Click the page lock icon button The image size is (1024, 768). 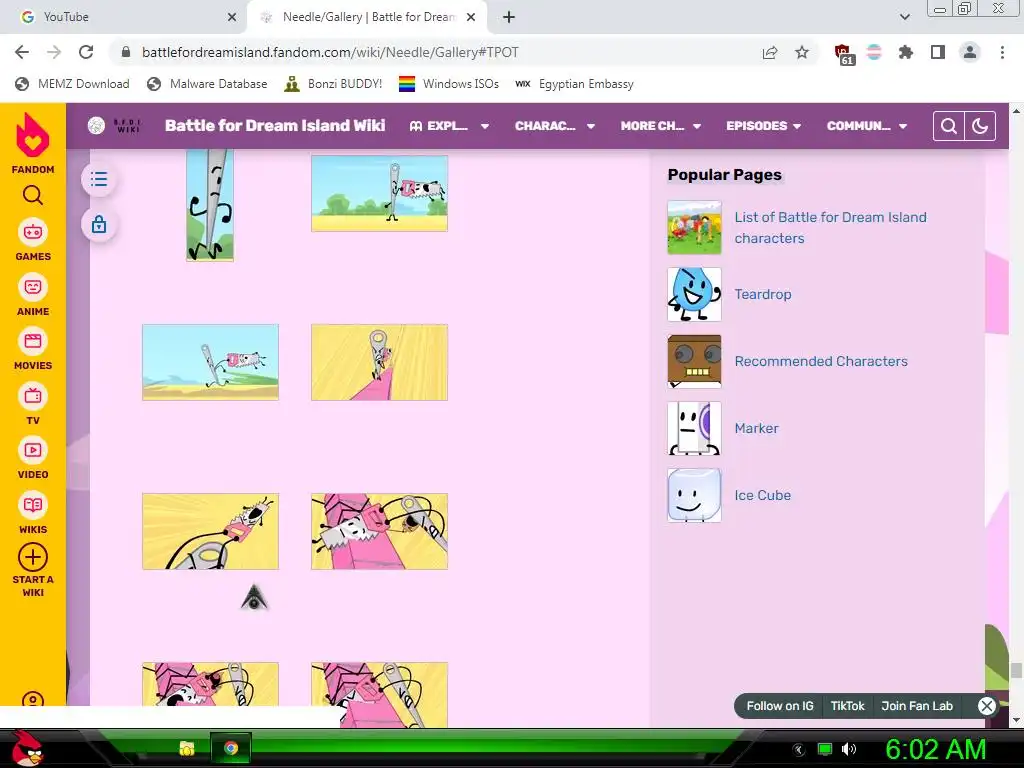click(x=99, y=225)
